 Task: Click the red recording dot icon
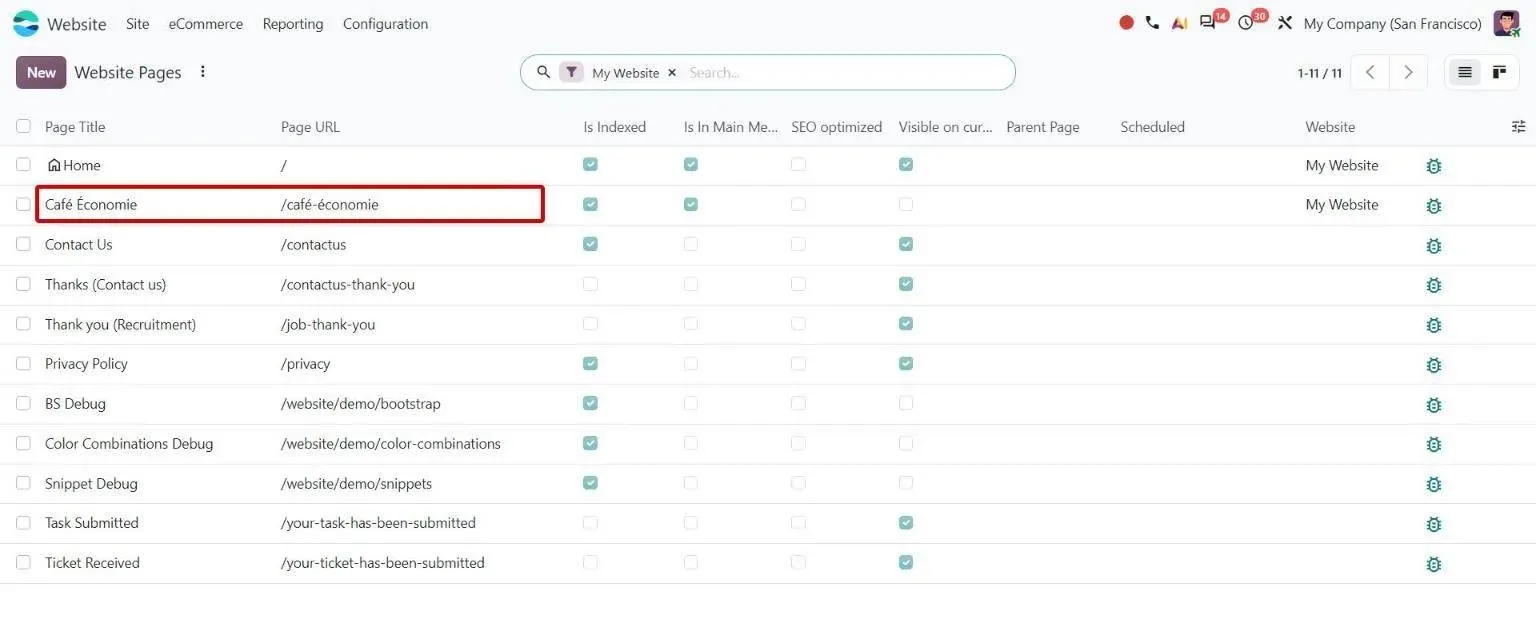tap(1126, 23)
